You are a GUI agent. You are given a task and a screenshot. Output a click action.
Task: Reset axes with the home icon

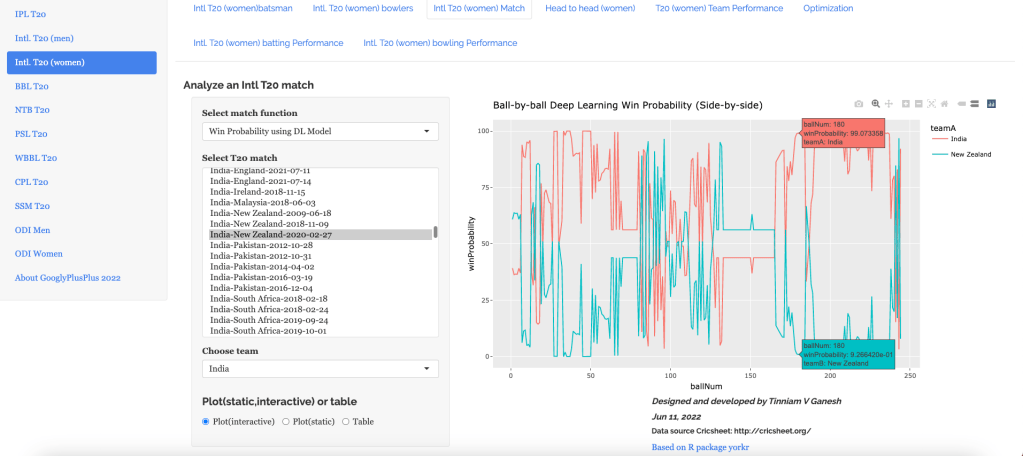coord(944,104)
